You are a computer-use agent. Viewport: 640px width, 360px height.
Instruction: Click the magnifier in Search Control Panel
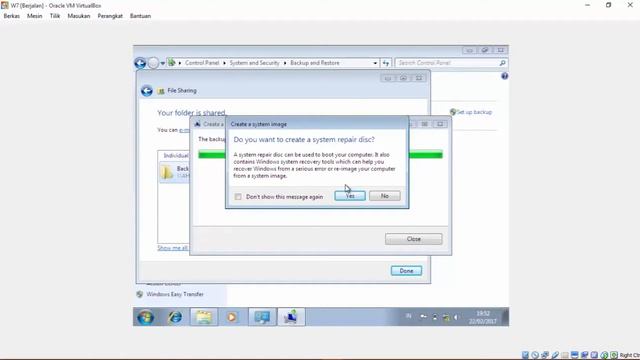click(x=502, y=63)
